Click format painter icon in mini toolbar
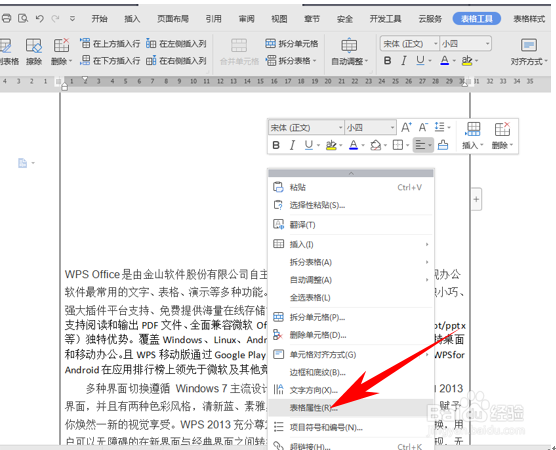 point(443,145)
